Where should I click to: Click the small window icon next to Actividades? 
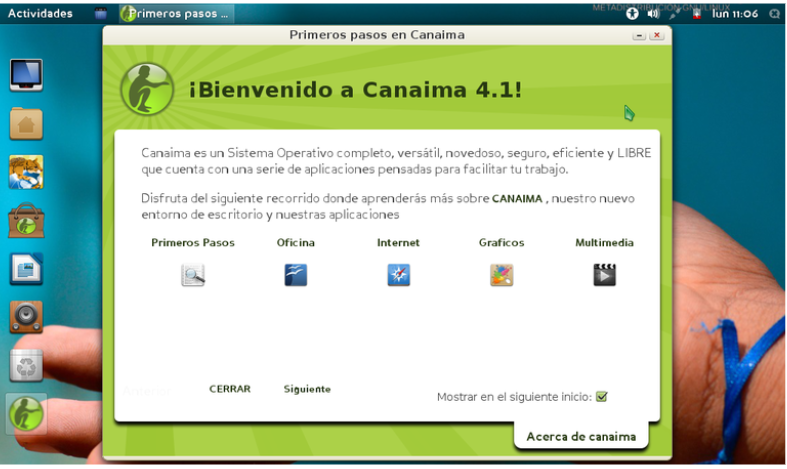point(101,14)
